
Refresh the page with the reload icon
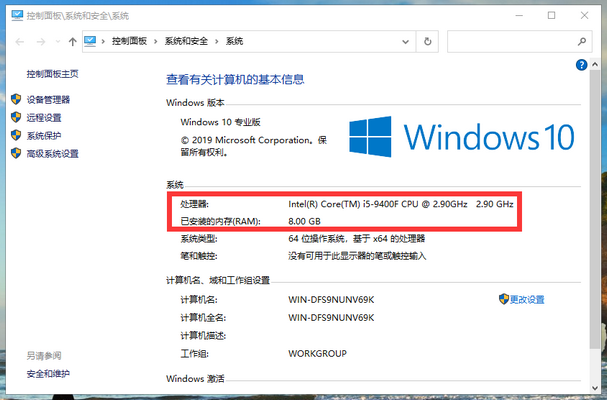[428, 42]
